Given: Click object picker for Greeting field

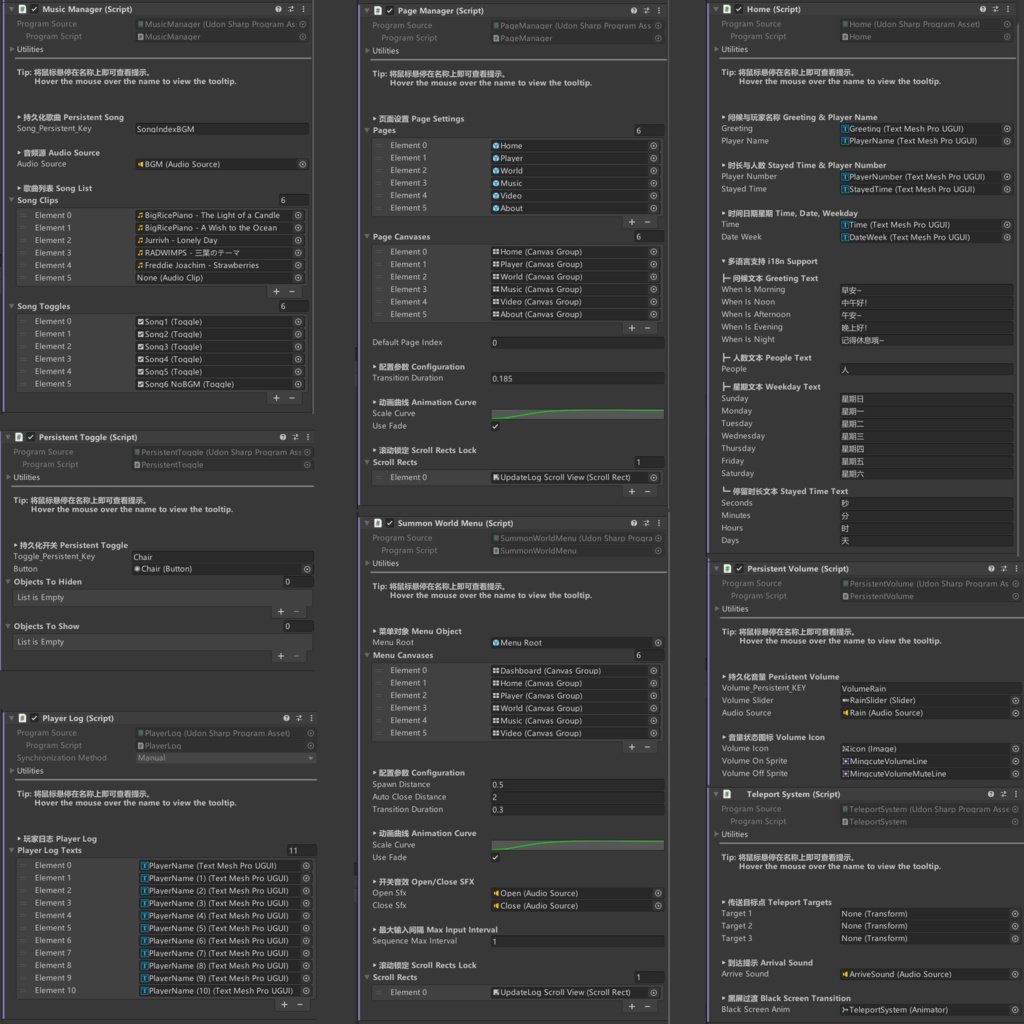Looking at the screenshot, I should [1007, 129].
